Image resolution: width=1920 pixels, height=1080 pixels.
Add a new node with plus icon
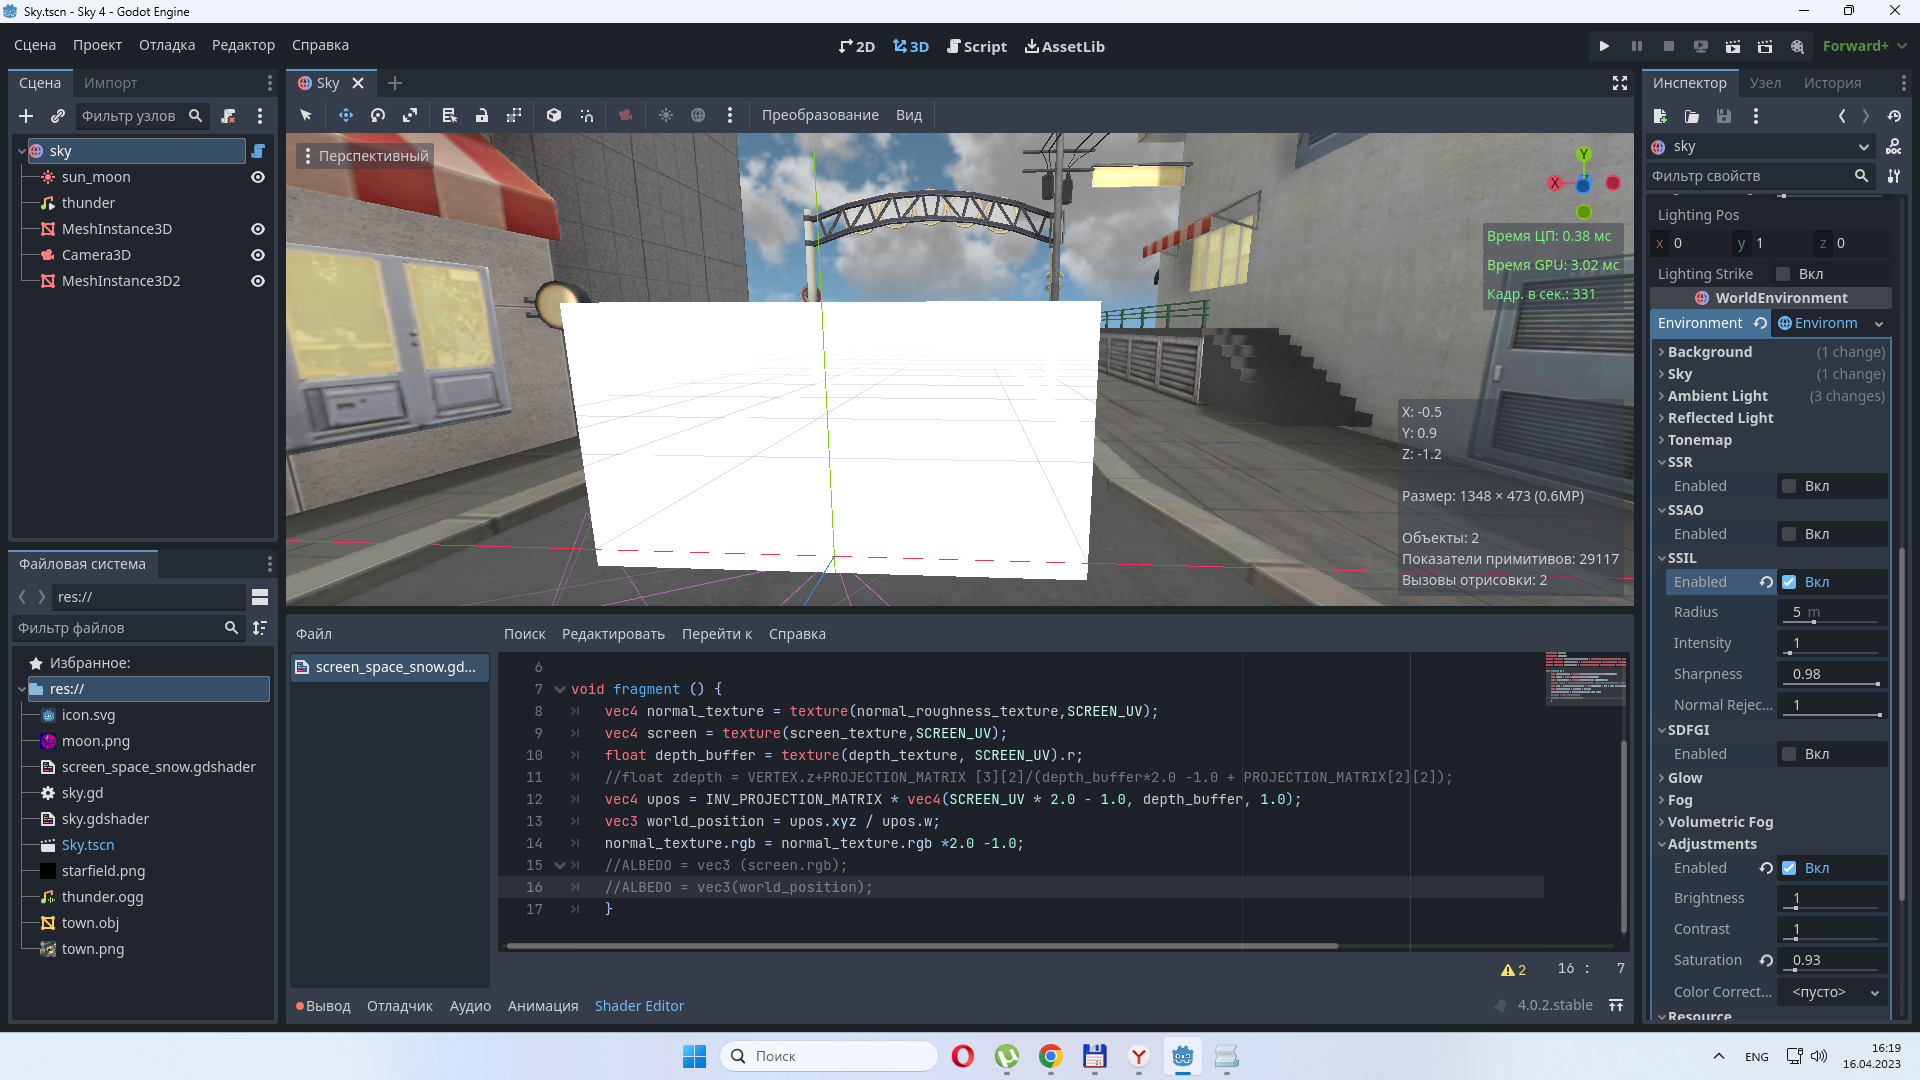click(26, 116)
